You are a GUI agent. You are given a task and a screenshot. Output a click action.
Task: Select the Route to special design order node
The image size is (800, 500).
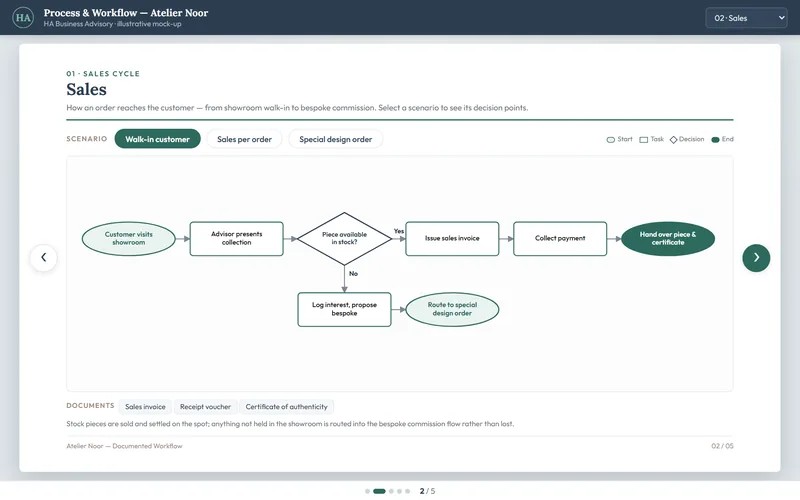pyautogui.click(x=452, y=309)
